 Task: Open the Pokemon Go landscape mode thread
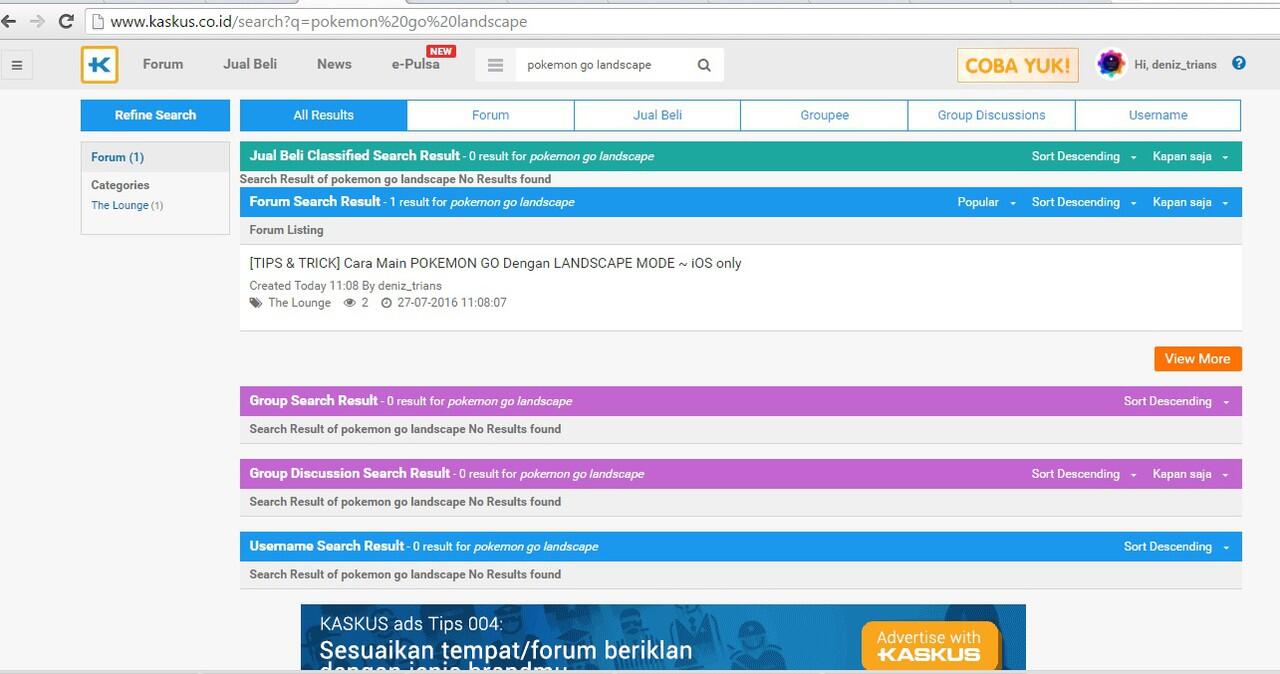click(495, 263)
